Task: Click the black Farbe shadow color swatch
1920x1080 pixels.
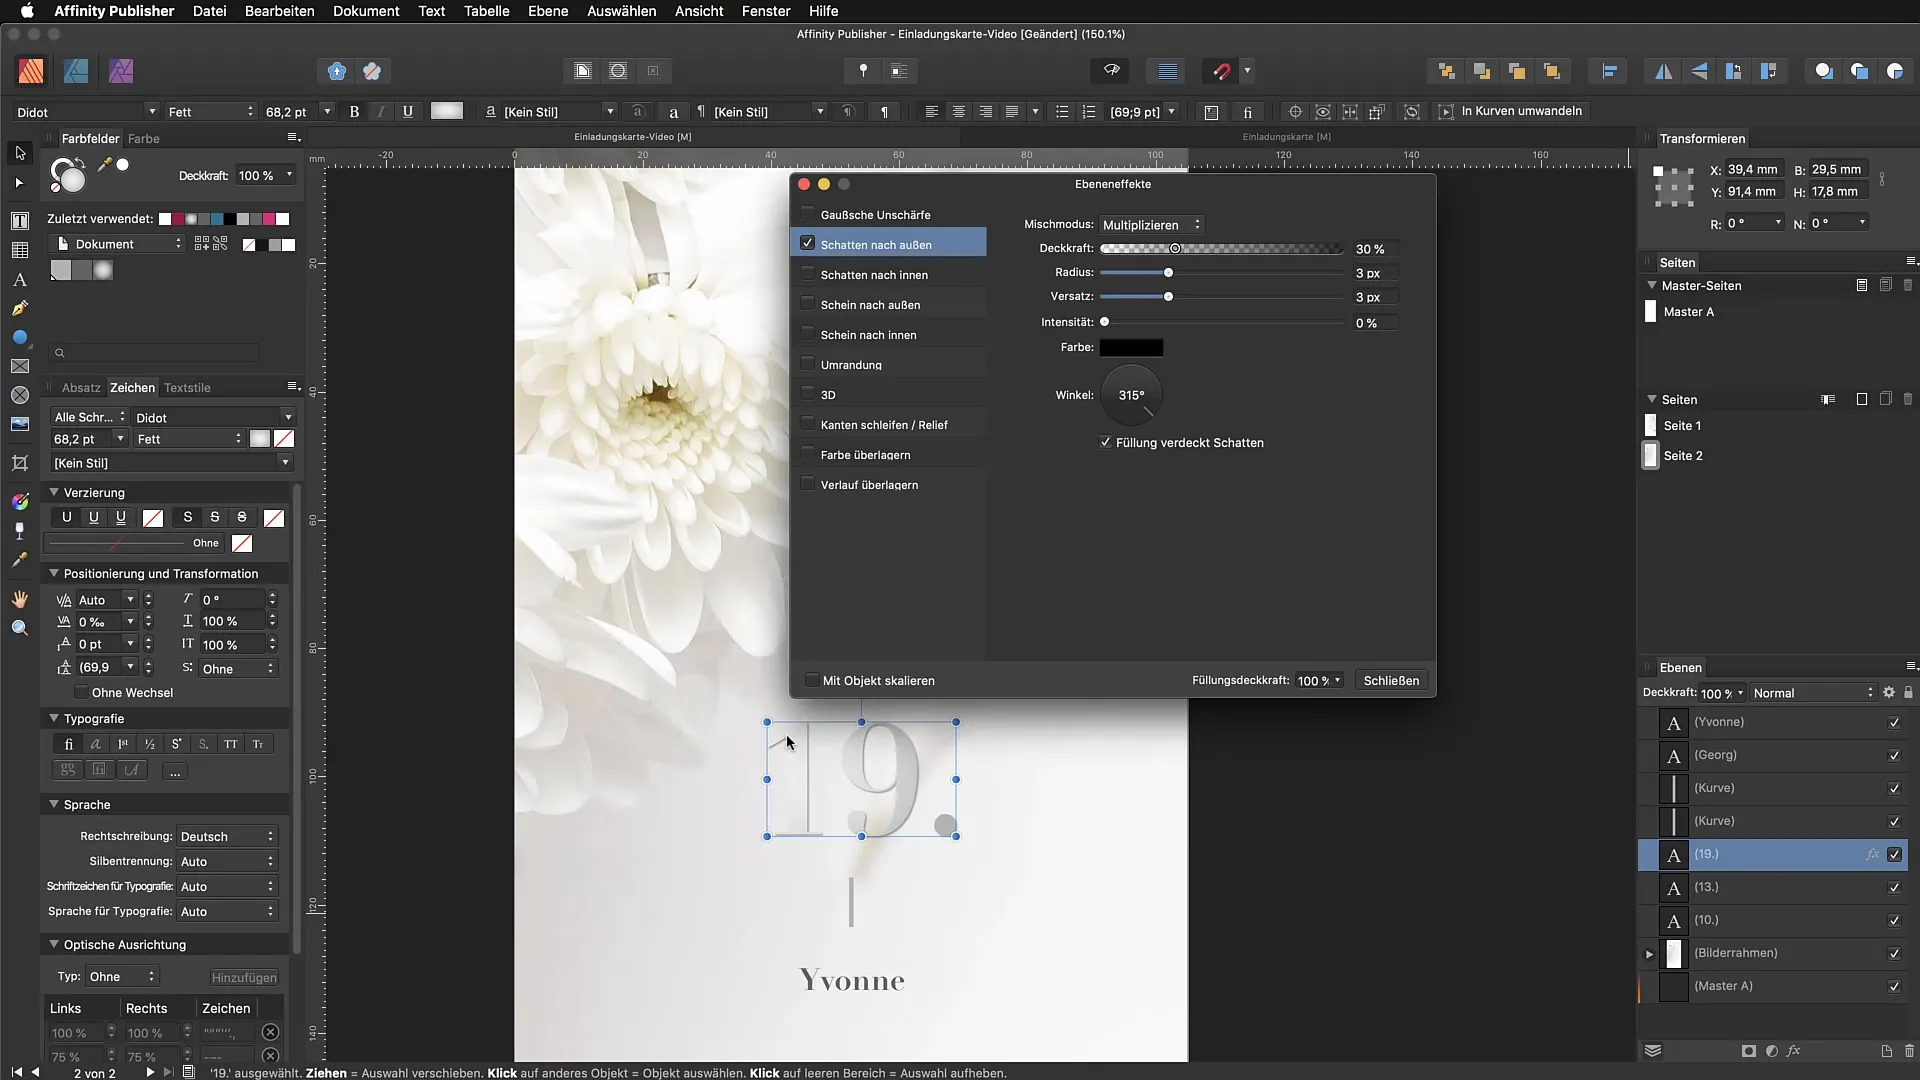Action: click(x=1131, y=347)
